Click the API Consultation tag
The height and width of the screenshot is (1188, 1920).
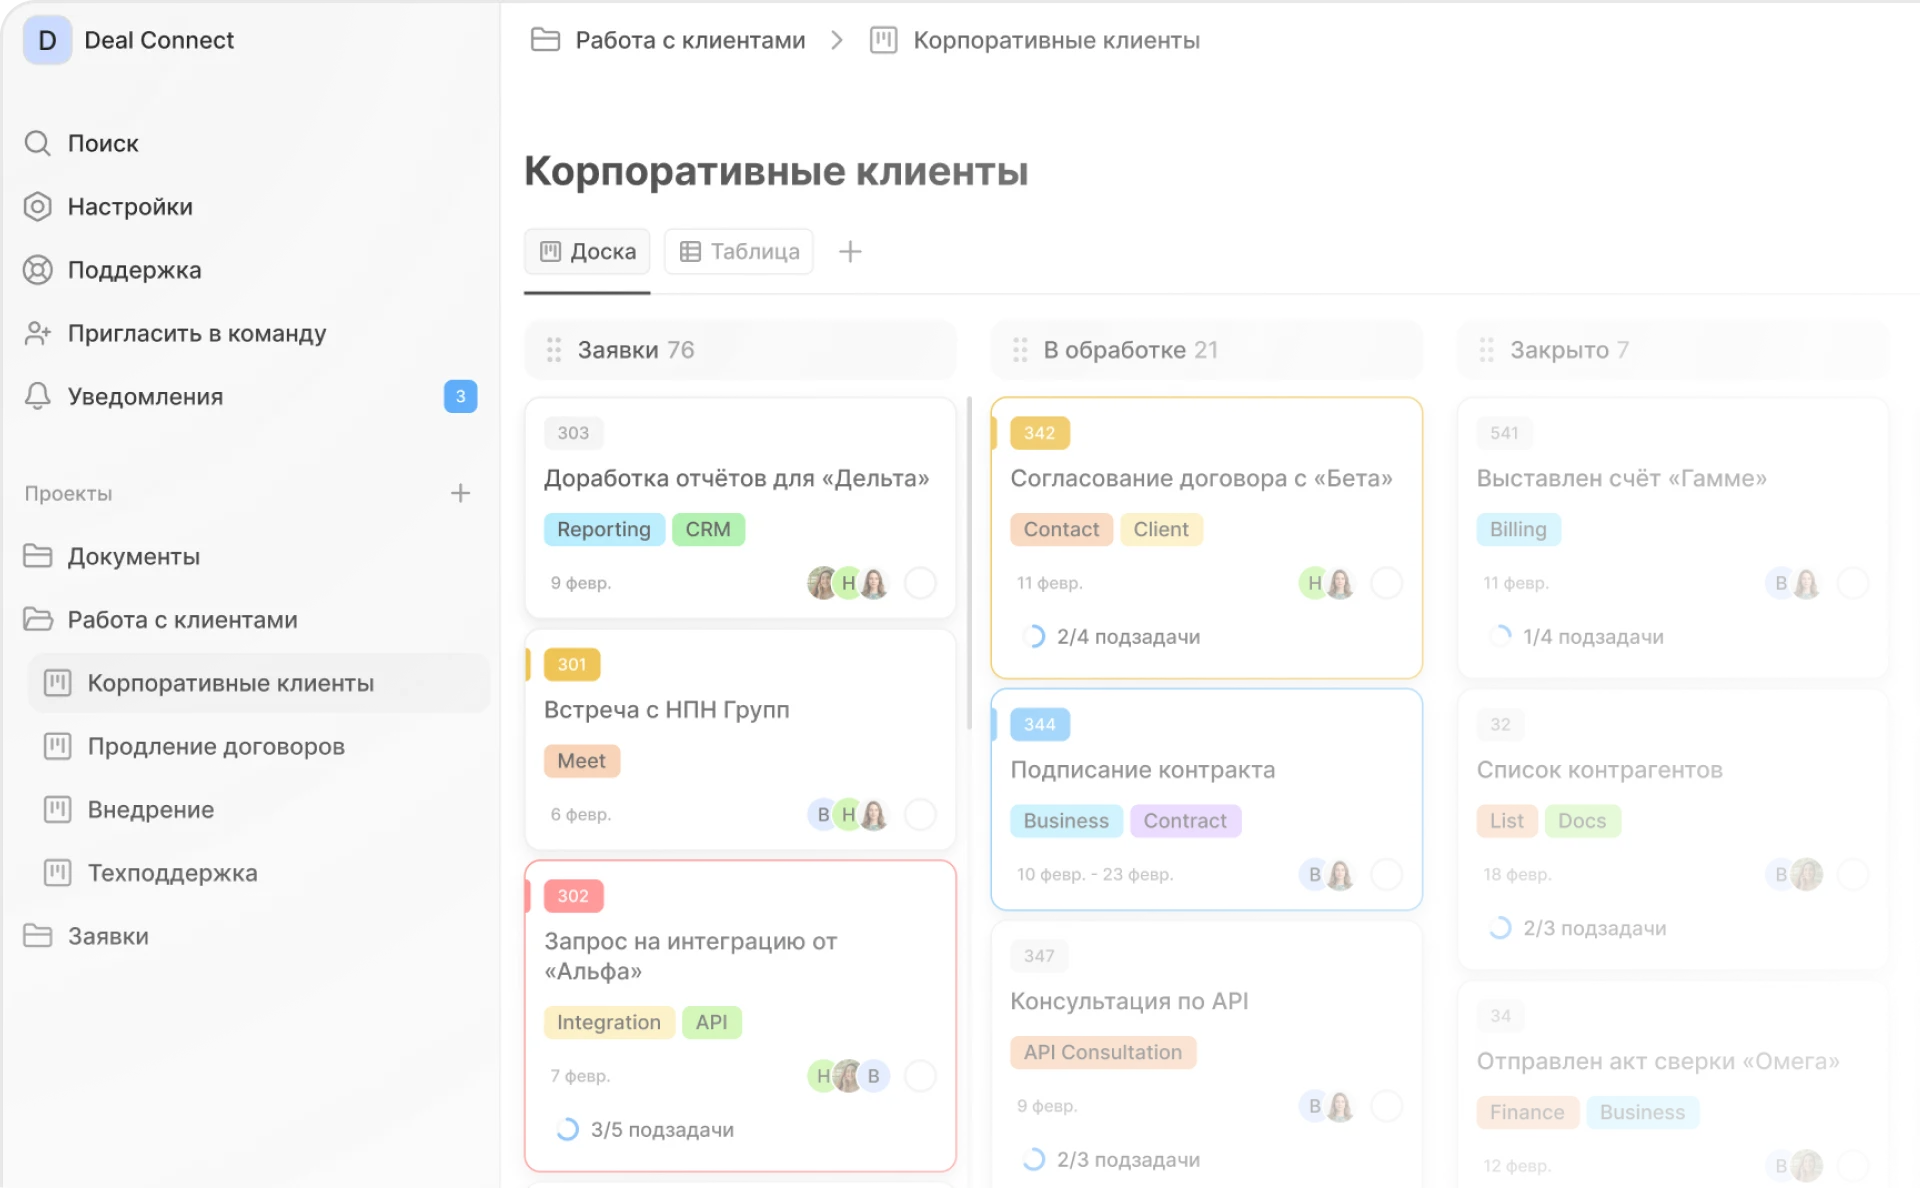[1103, 1052]
